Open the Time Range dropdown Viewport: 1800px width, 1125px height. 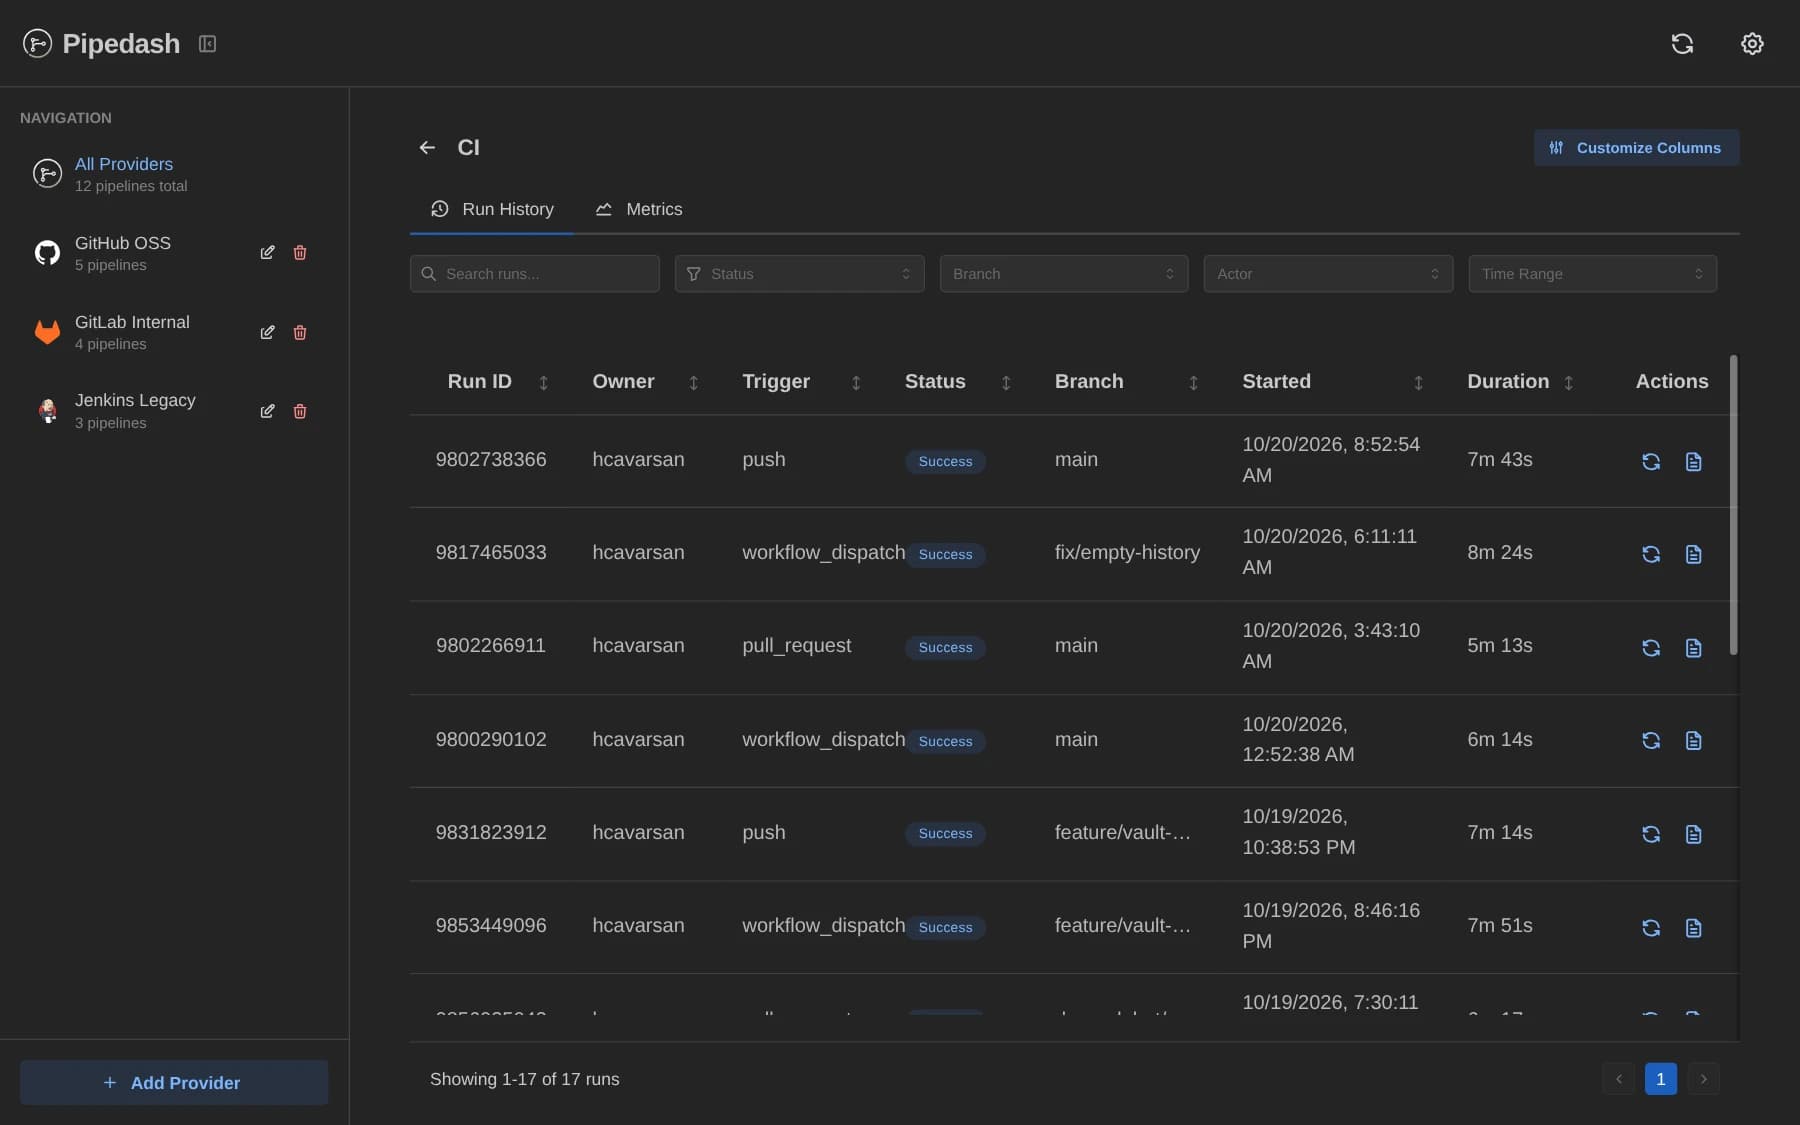click(x=1592, y=274)
